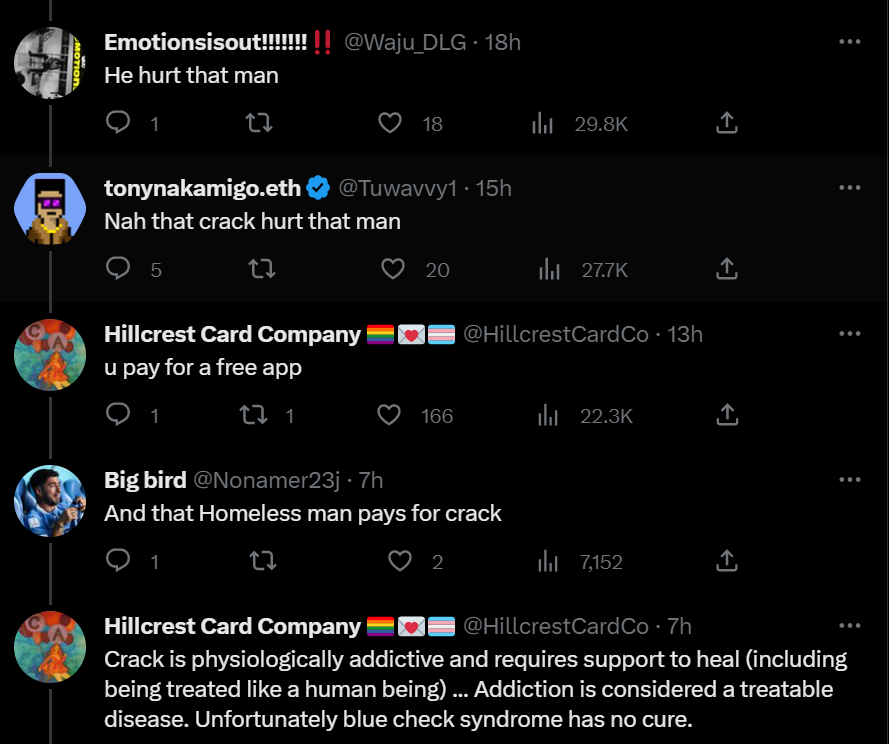Open the 18h timestamp on Waju_DLG's tweet

pos(503,42)
